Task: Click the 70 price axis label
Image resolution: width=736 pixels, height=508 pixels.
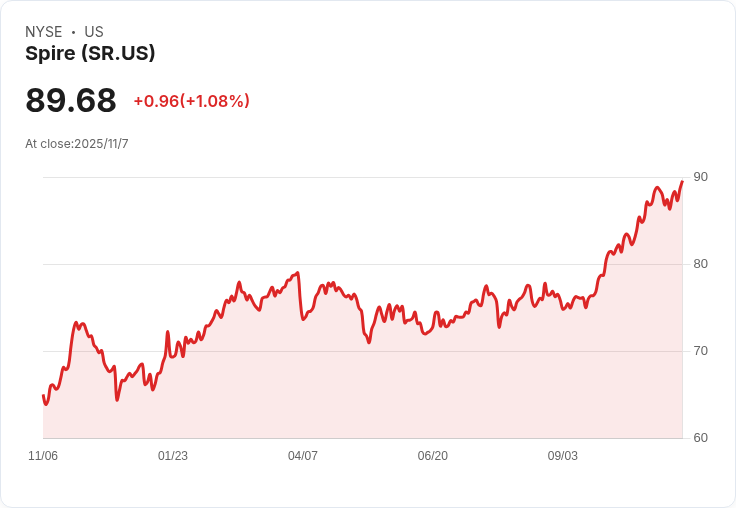Action: (700, 351)
